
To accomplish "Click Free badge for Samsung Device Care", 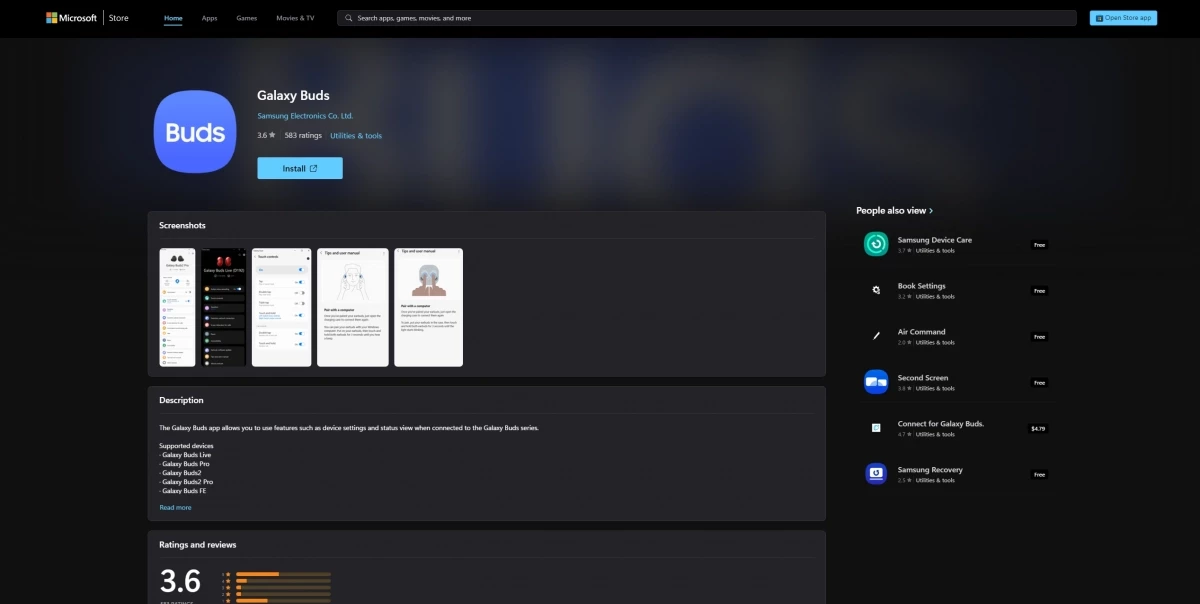I will [x=1040, y=245].
